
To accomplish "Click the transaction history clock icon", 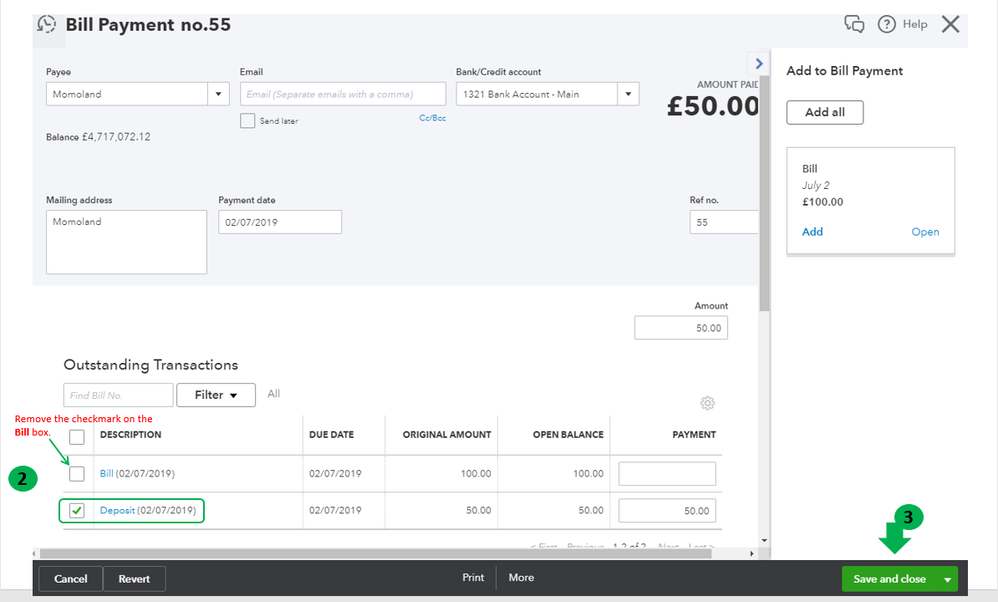I will click(46, 25).
